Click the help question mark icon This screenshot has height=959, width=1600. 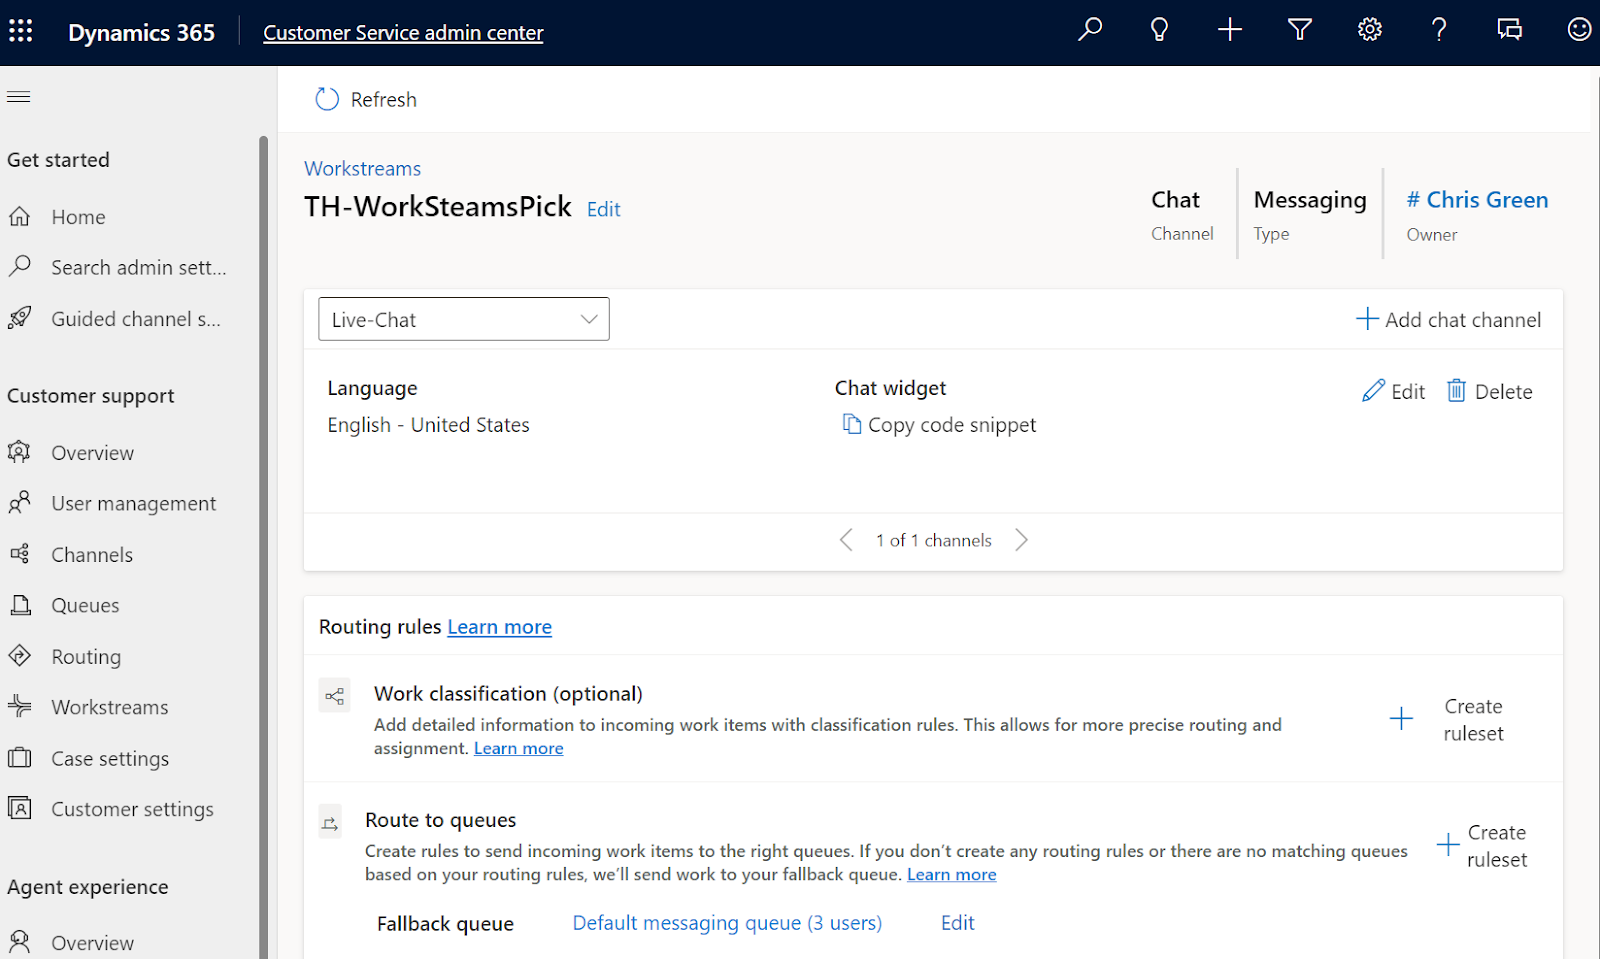(x=1439, y=30)
